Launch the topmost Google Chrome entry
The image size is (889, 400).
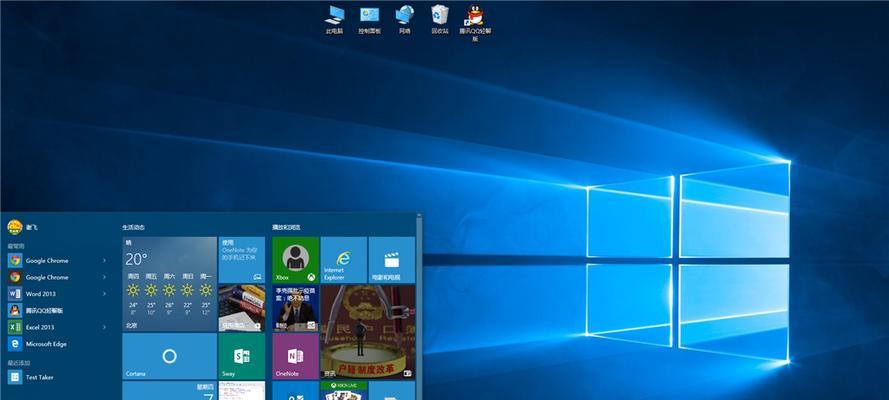pyautogui.click(x=57, y=261)
